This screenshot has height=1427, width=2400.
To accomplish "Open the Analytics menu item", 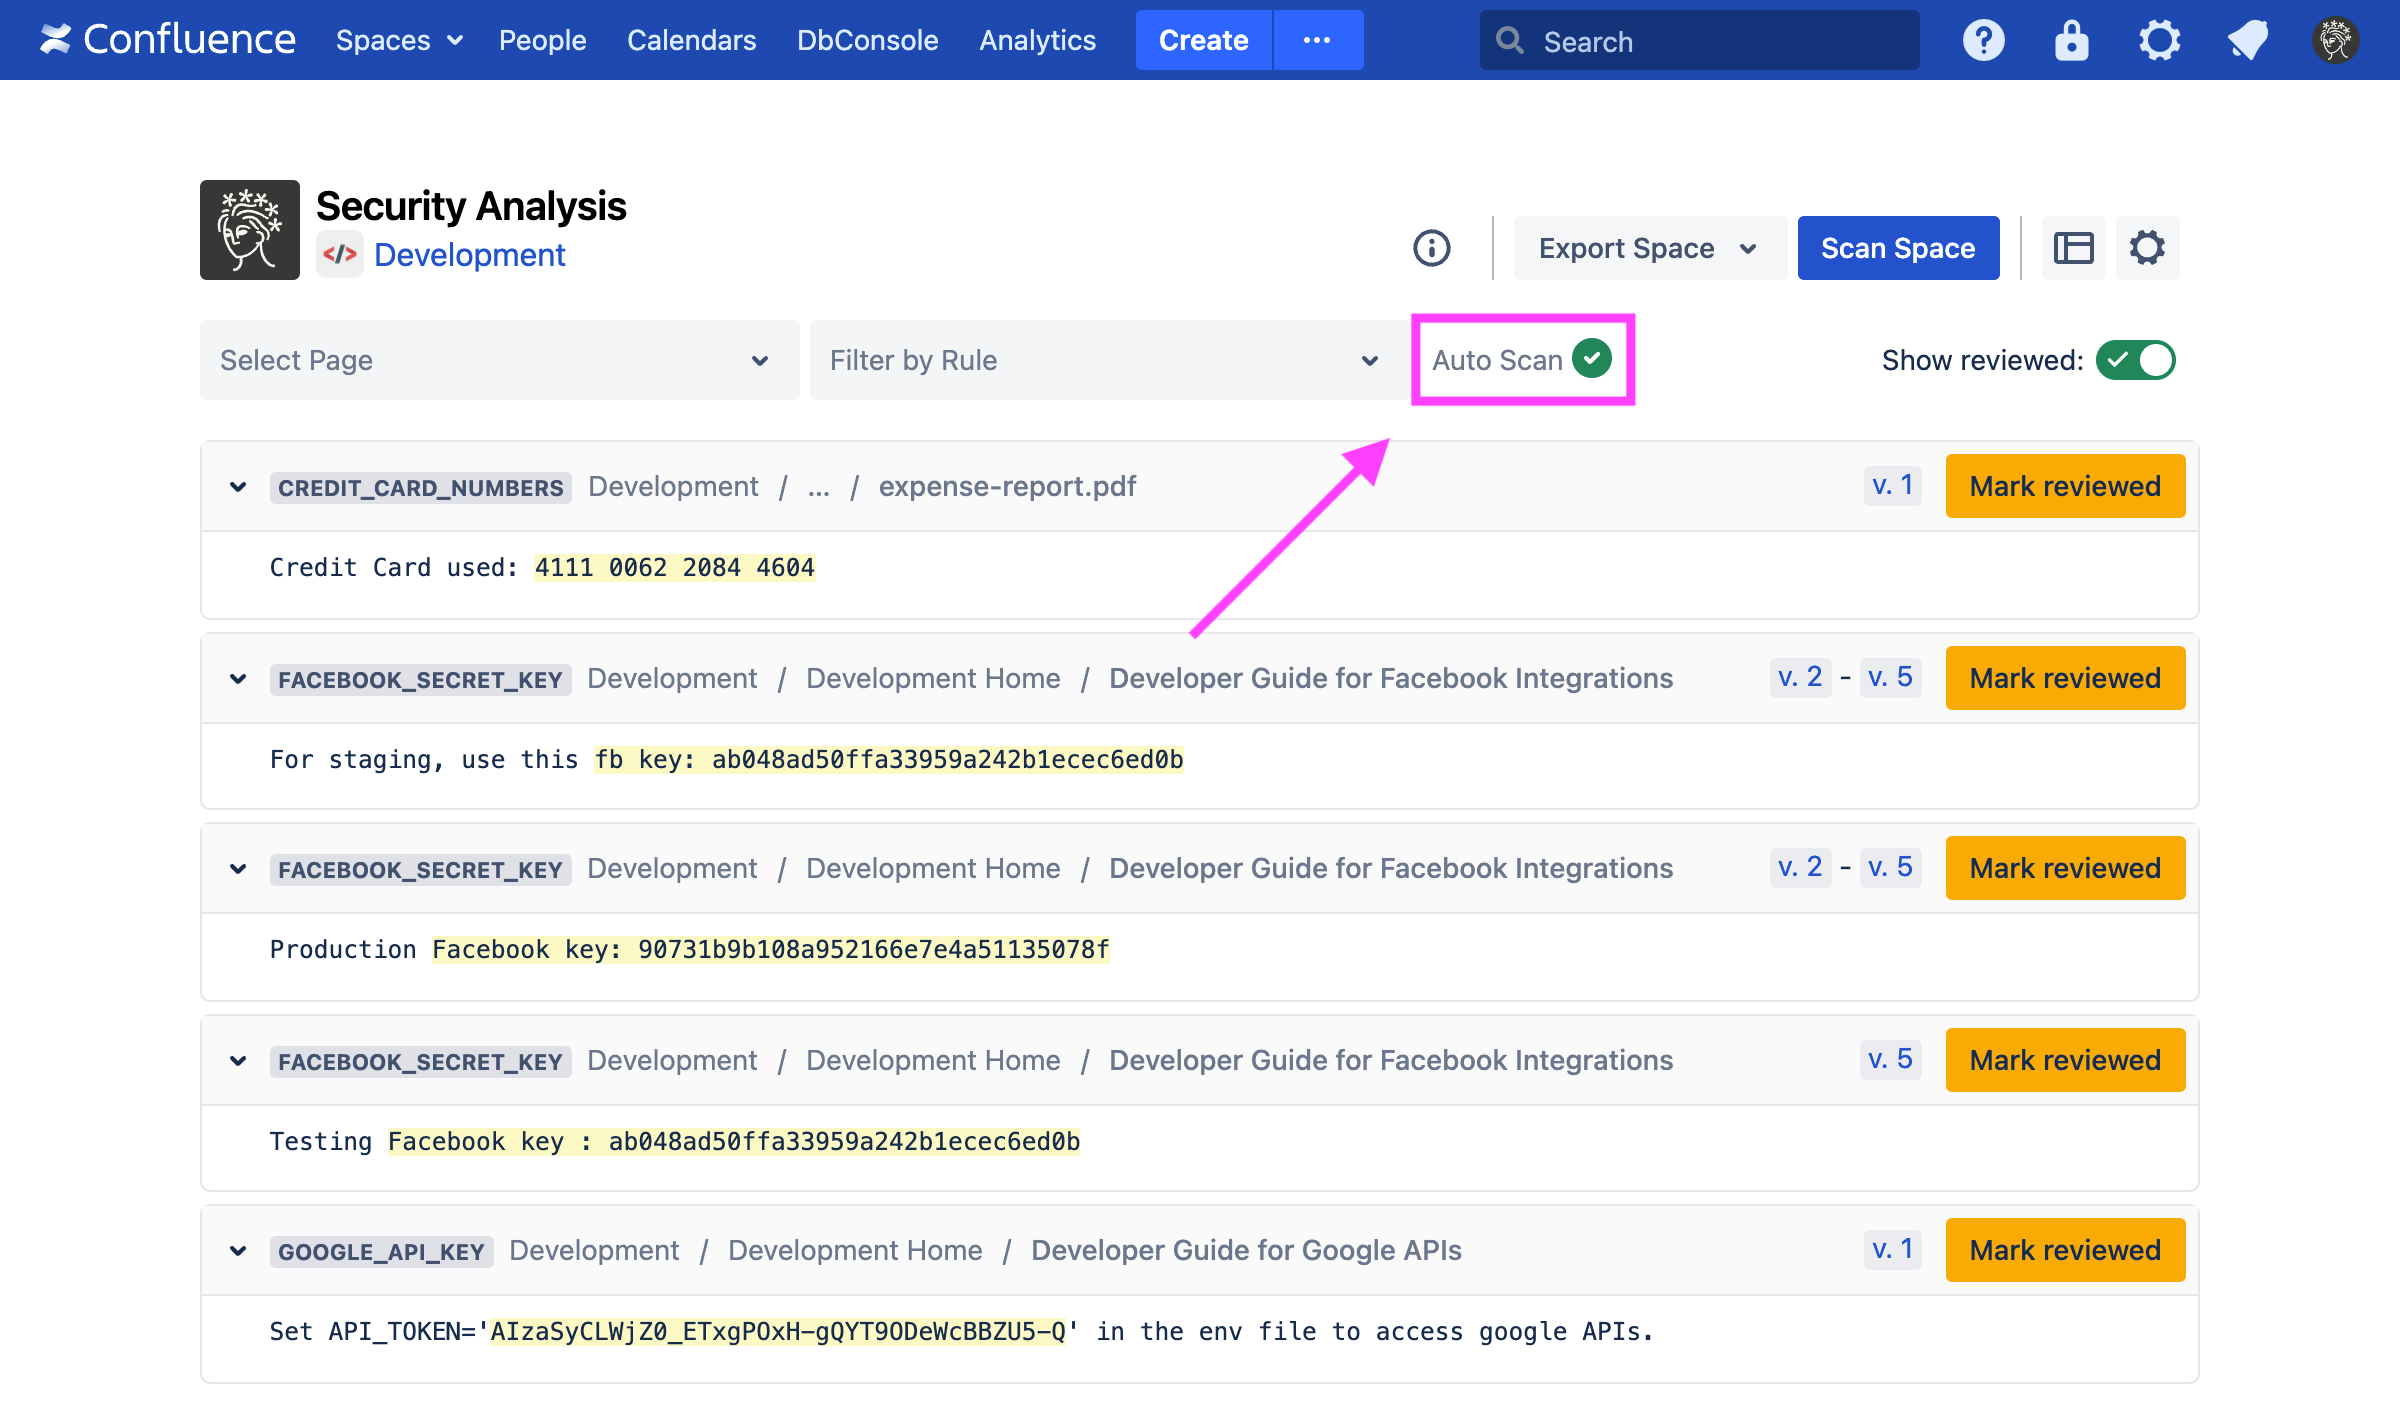I will [1037, 41].
